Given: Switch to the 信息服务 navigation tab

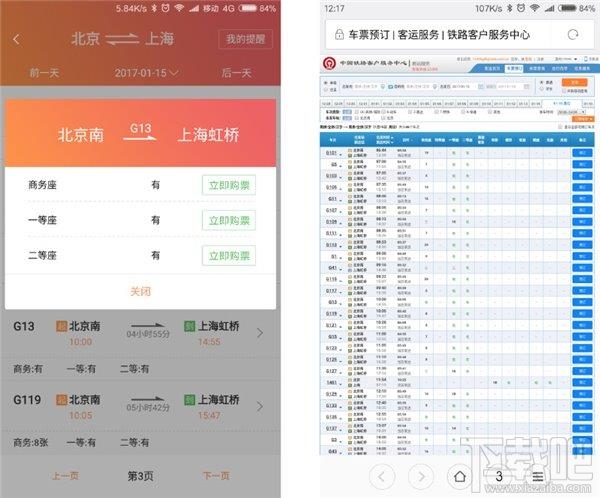Looking at the screenshot, I should click(582, 69).
